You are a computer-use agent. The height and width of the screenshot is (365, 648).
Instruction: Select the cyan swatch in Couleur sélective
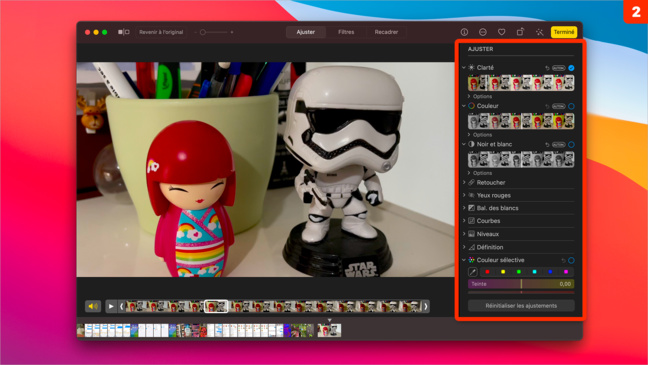(534, 272)
